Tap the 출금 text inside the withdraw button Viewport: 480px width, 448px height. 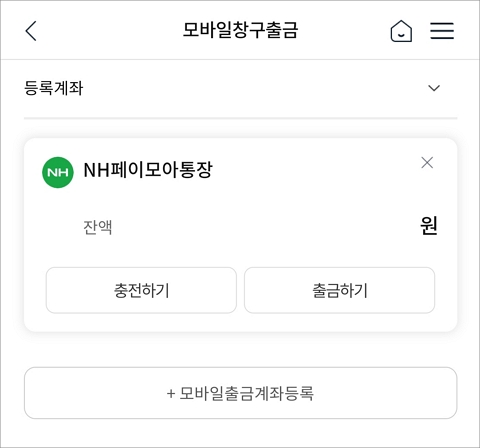point(326,290)
